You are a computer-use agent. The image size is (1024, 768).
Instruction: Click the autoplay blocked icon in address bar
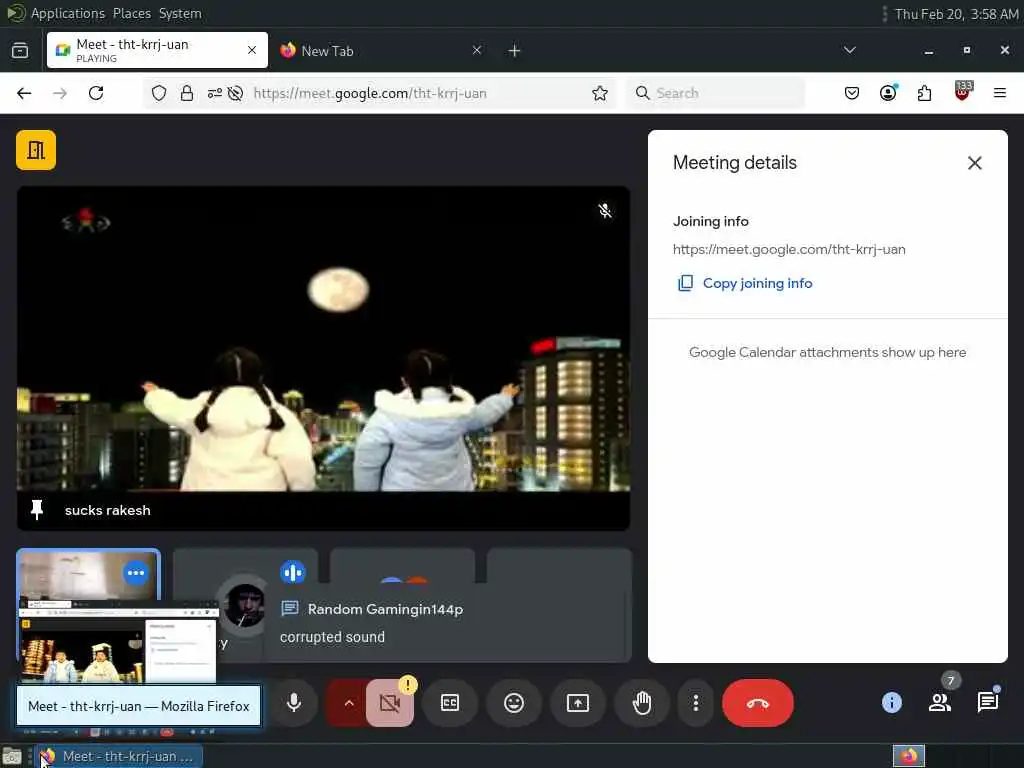[x=236, y=93]
